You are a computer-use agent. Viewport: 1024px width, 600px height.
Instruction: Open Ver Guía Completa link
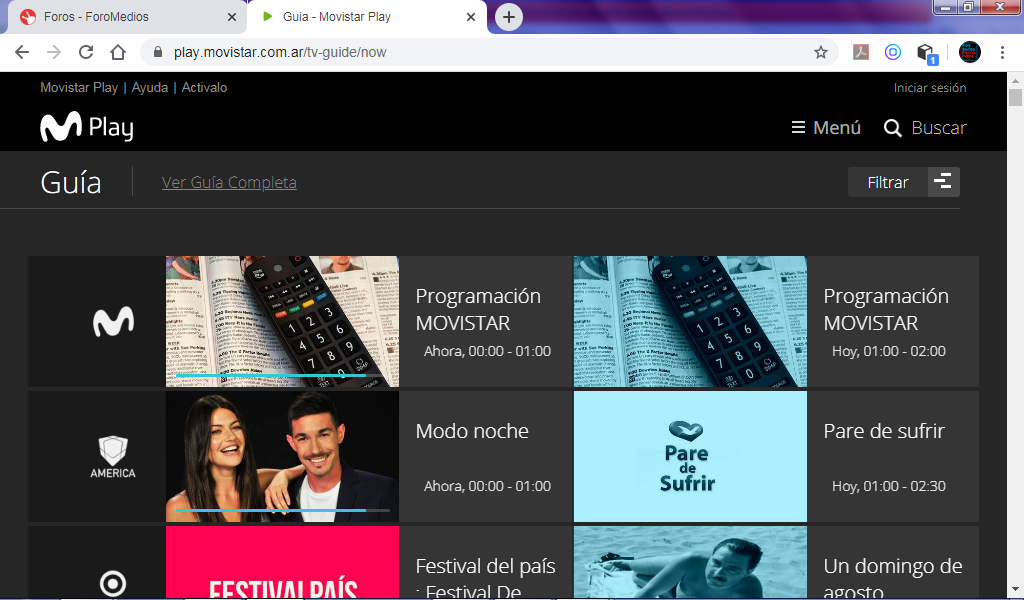pos(229,182)
